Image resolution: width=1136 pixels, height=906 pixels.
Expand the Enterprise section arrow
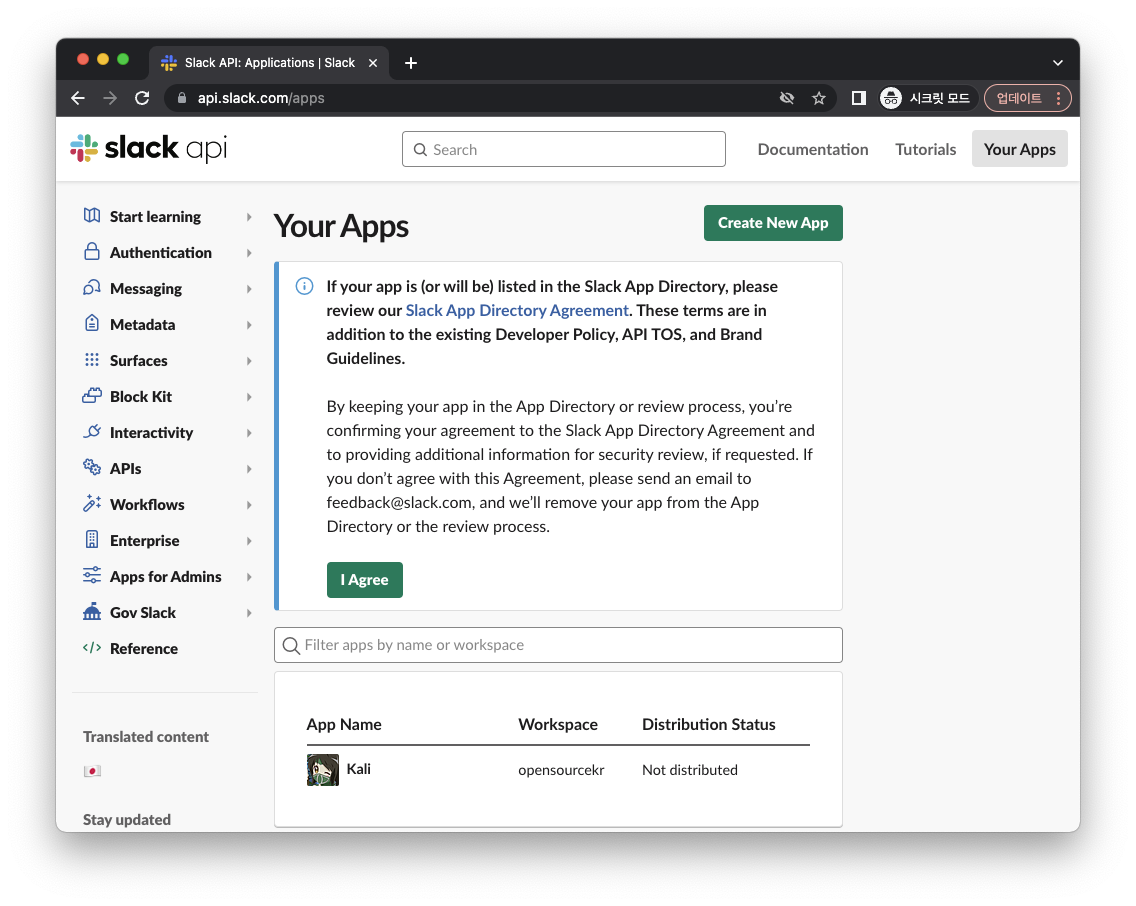(x=248, y=541)
